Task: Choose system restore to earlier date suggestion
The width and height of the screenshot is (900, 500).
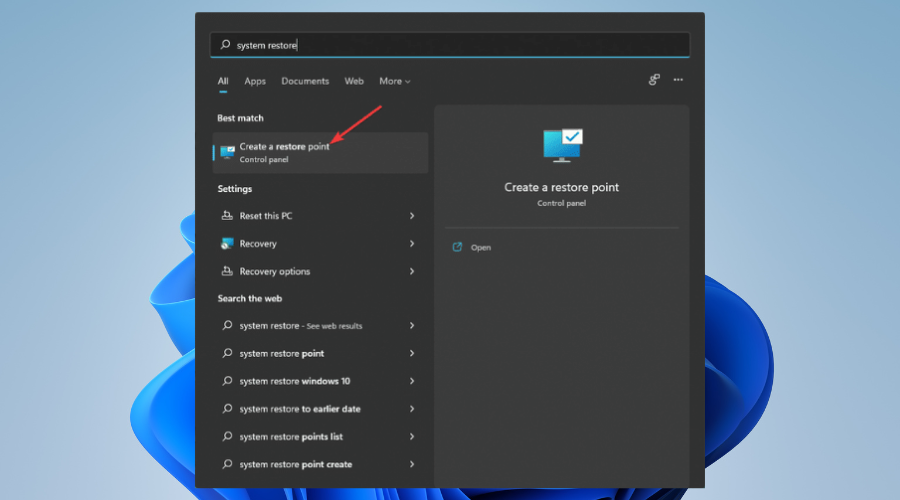Action: pos(300,409)
